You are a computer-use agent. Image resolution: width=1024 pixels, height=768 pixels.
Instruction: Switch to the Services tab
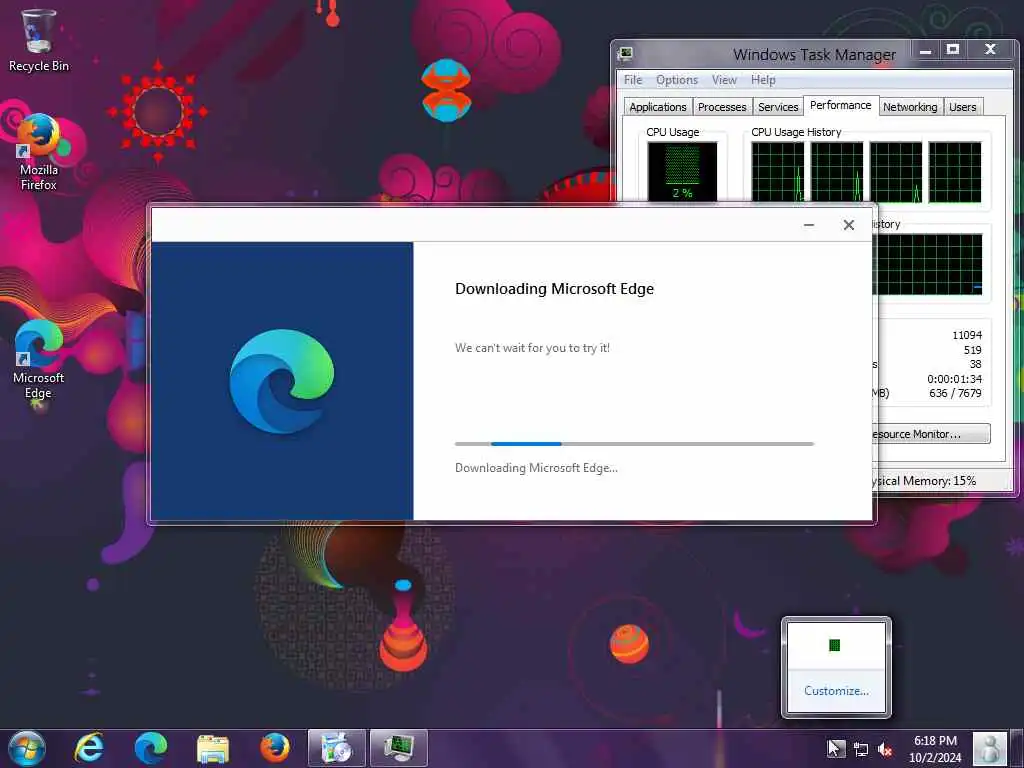pos(778,107)
